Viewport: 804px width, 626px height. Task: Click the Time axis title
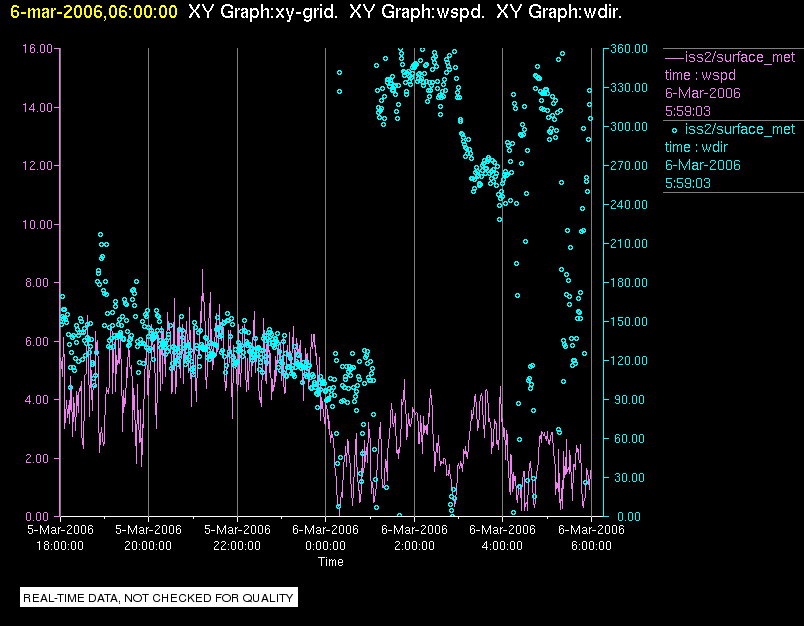click(x=331, y=562)
